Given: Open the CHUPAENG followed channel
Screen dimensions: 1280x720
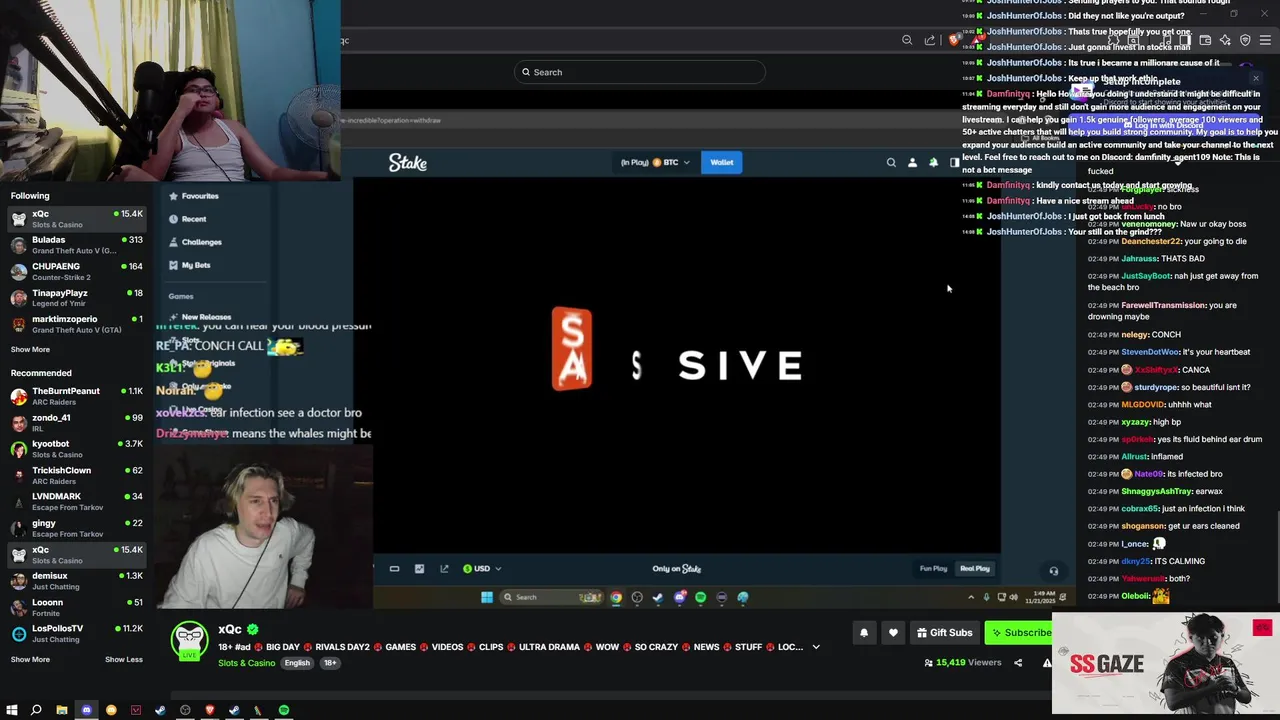Looking at the screenshot, I should [77, 271].
